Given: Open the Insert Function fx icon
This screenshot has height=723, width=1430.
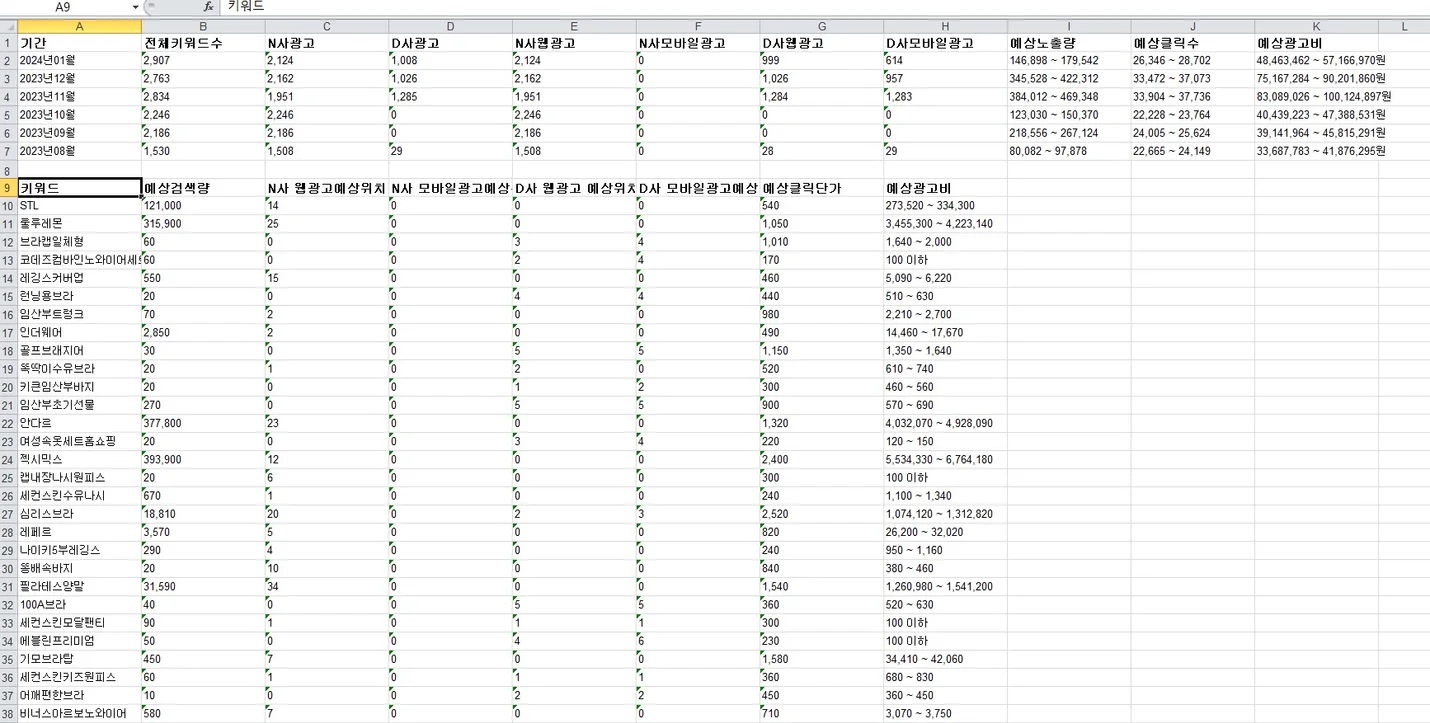Looking at the screenshot, I should [x=208, y=7].
